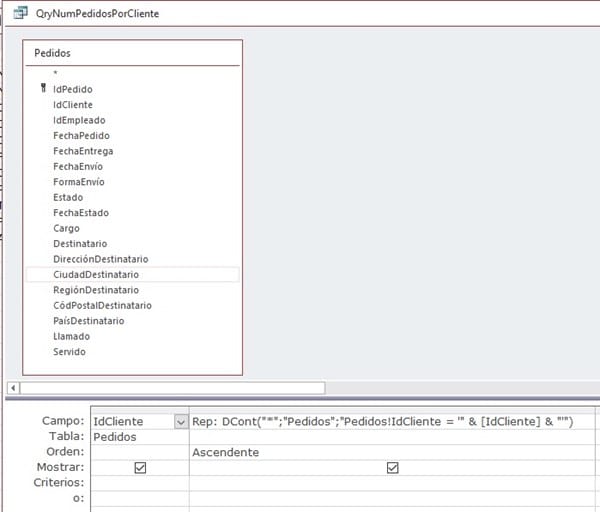Click Criterios cell under IdCliente column
Image resolution: width=600 pixels, height=512 pixels.
click(140, 483)
